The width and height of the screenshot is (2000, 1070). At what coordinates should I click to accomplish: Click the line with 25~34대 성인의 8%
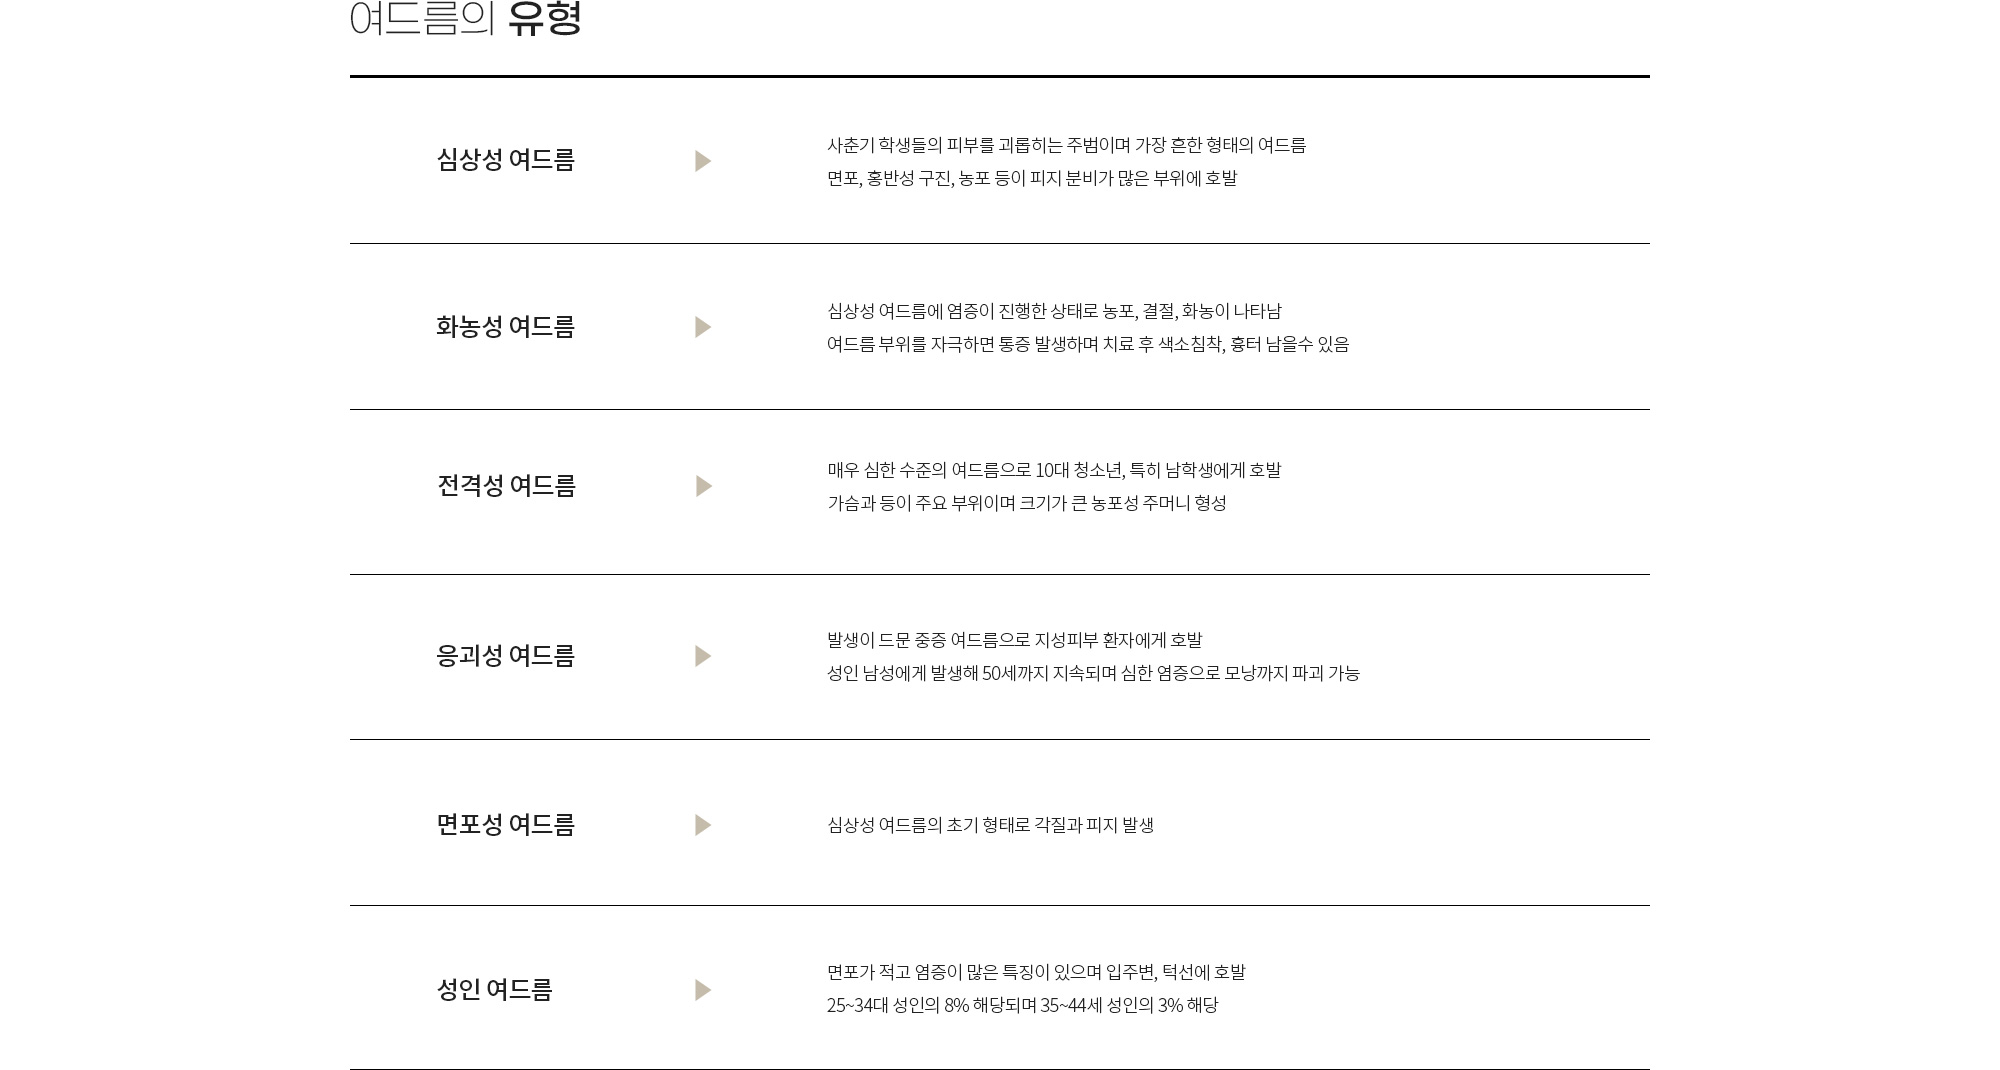[x=1022, y=1005]
